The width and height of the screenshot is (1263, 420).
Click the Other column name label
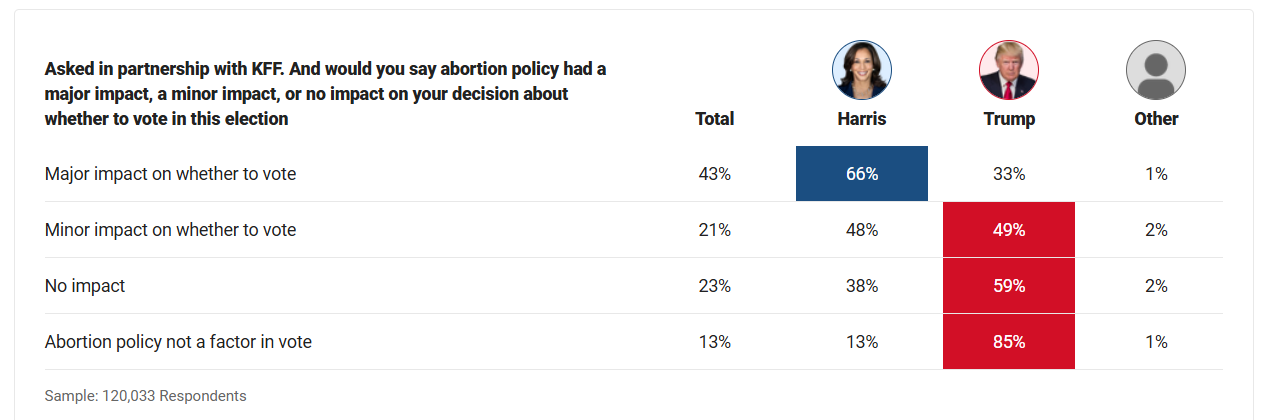(x=1156, y=119)
